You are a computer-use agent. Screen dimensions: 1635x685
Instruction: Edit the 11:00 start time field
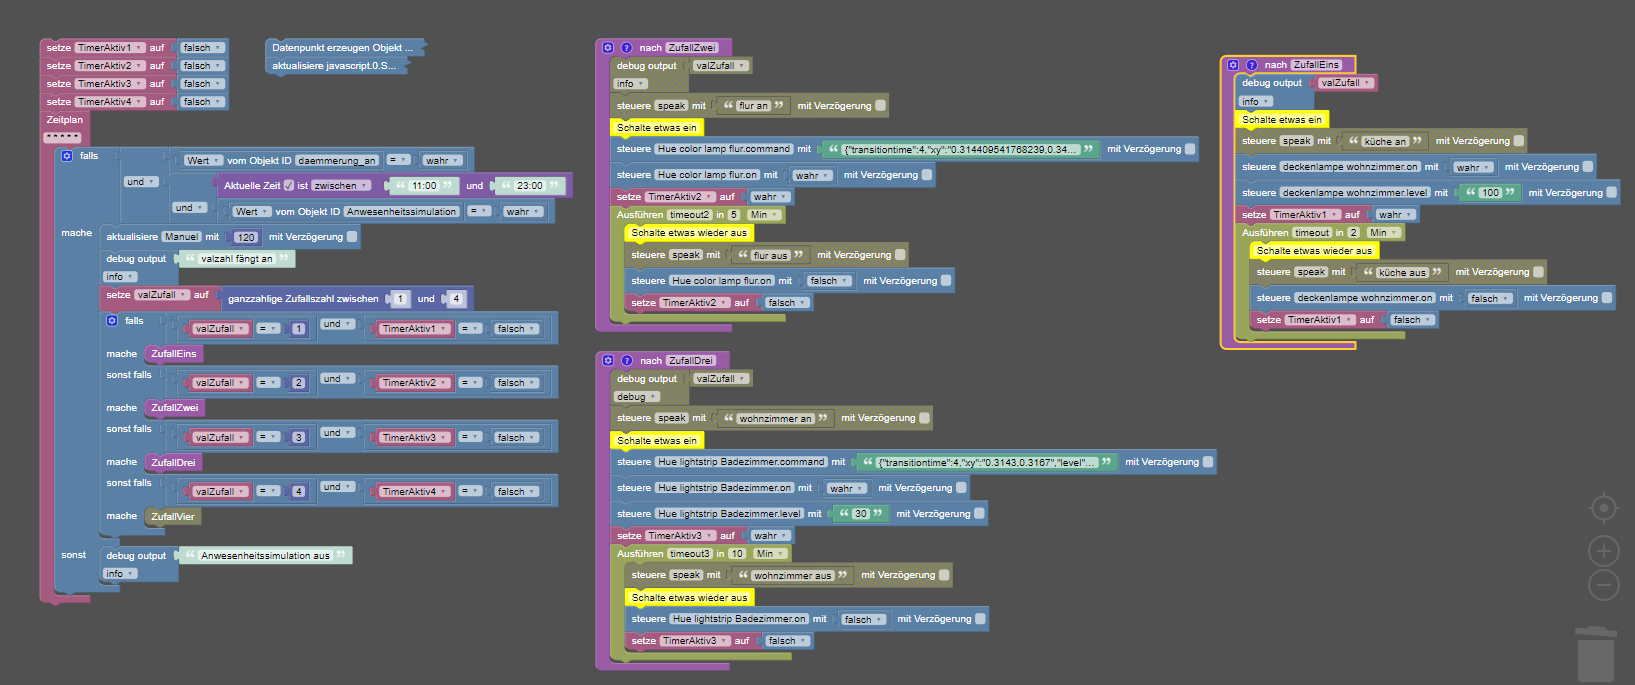pos(425,186)
